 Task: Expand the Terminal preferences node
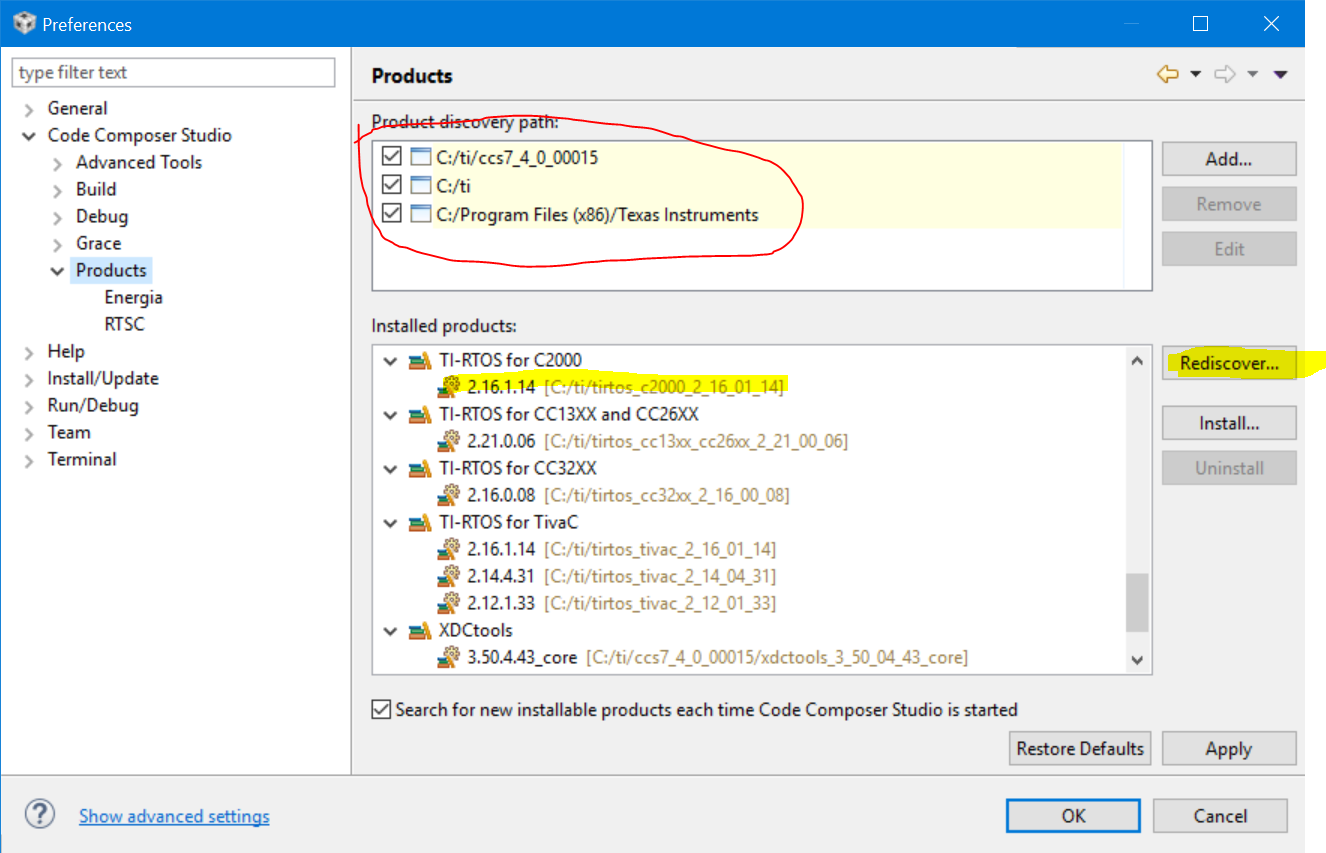tap(29, 460)
